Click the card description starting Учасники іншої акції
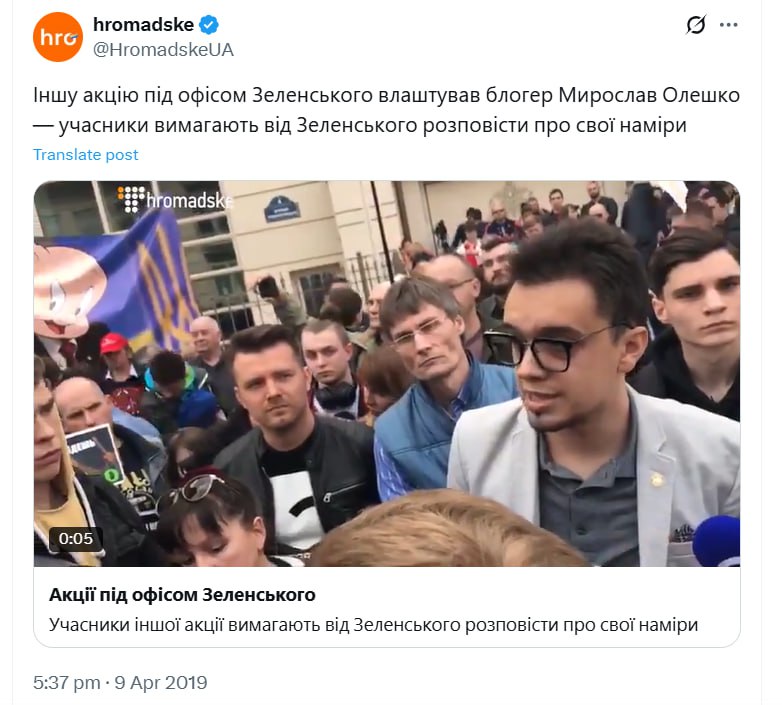The image size is (782, 705). pyautogui.click(x=373, y=624)
